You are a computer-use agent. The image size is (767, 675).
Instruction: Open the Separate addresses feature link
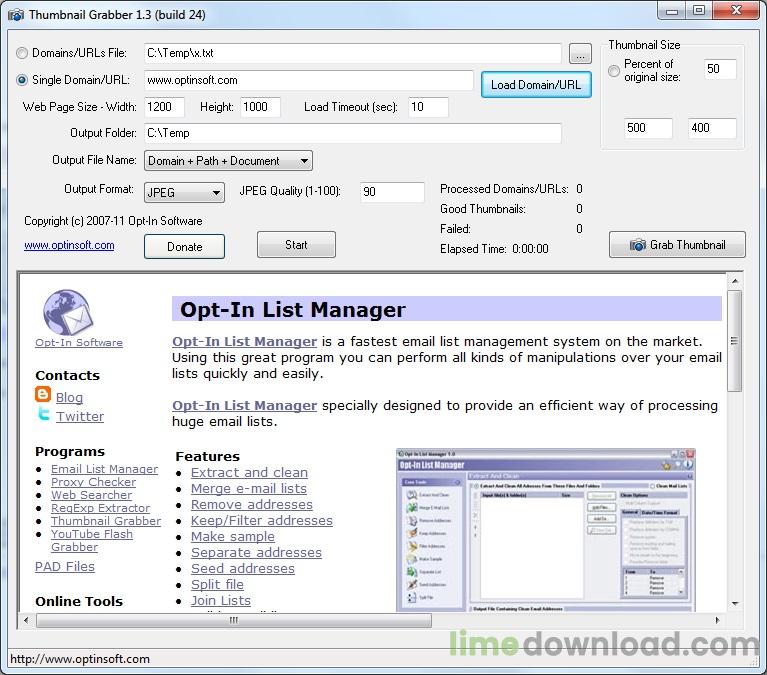256,552
